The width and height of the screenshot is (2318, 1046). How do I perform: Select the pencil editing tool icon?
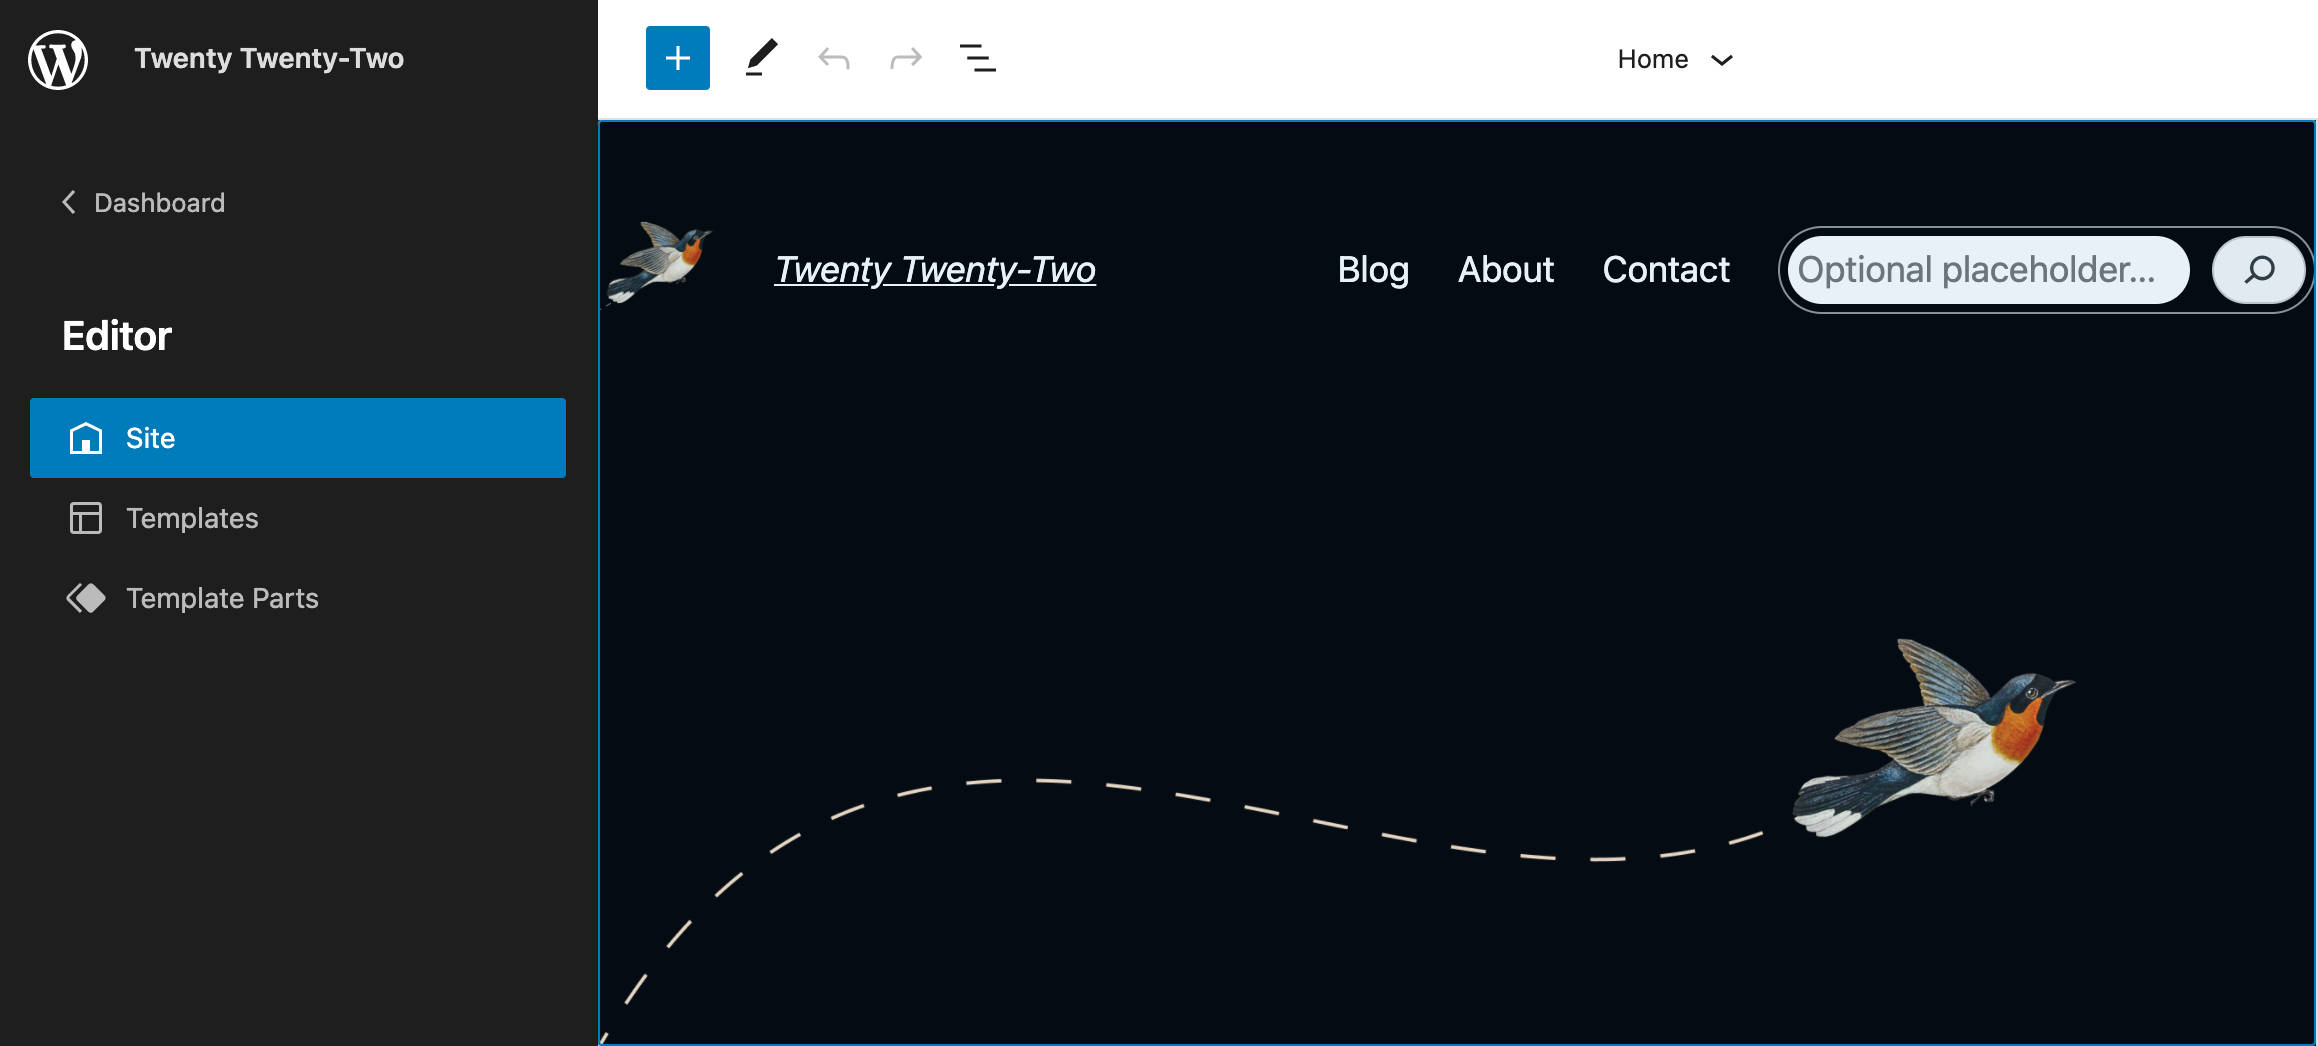point(761,57)
